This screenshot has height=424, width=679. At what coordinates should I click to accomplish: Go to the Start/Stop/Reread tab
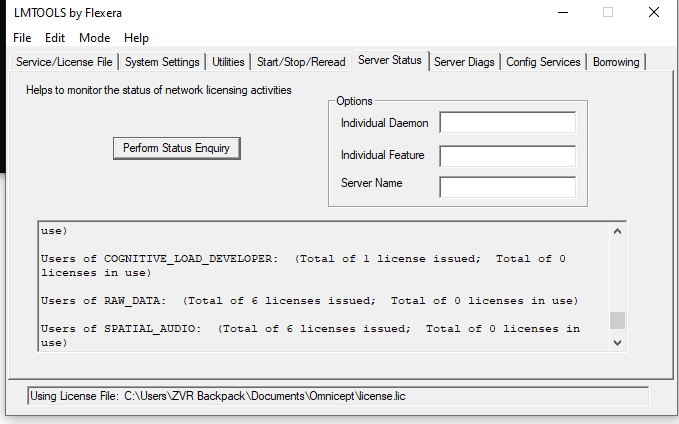(x=301, y=62)
